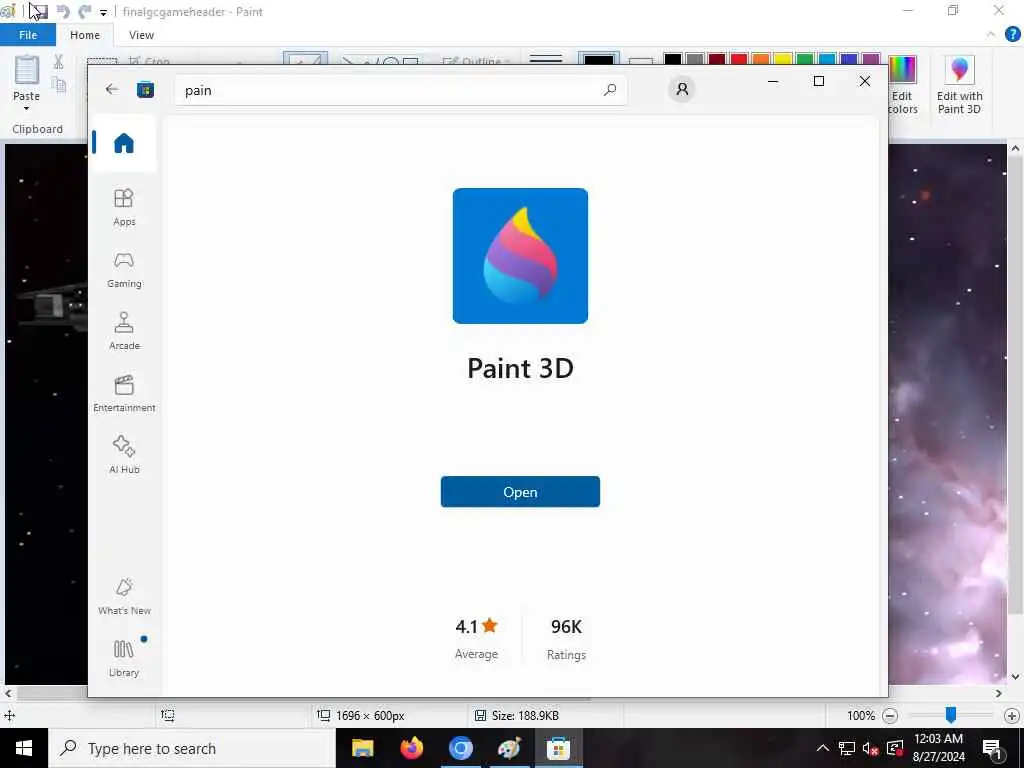Image resolution: width=1024 pixels, height=768 pixels.
Task: Open Entertainment section in Store sidebar
Action: tap(124, 394)
